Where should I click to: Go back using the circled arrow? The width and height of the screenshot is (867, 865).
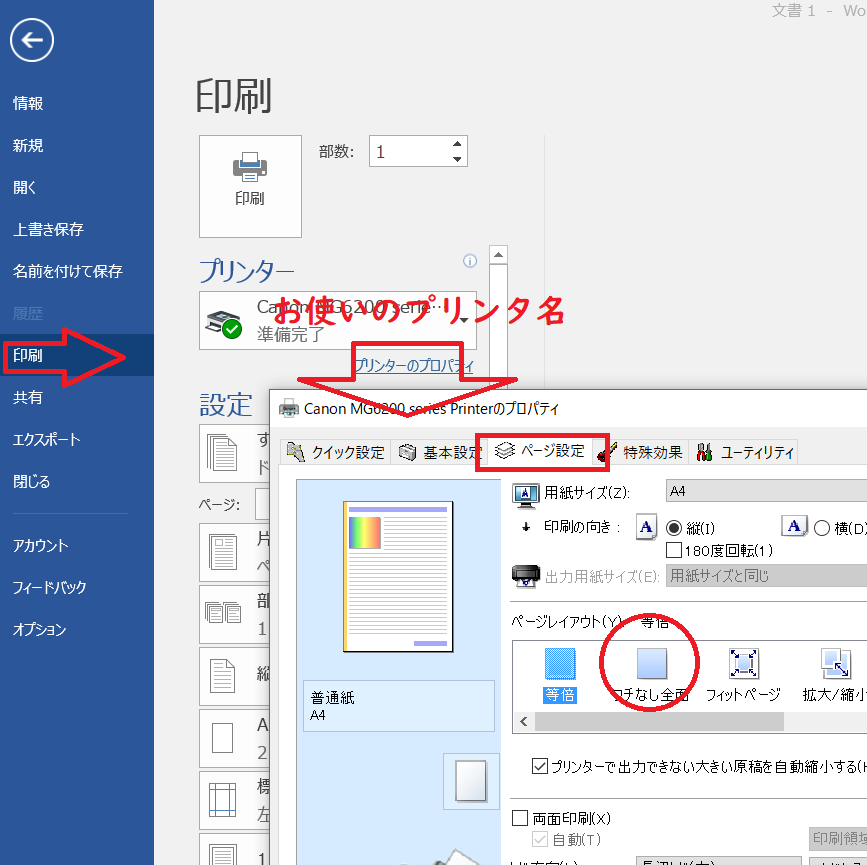(32, 40)
